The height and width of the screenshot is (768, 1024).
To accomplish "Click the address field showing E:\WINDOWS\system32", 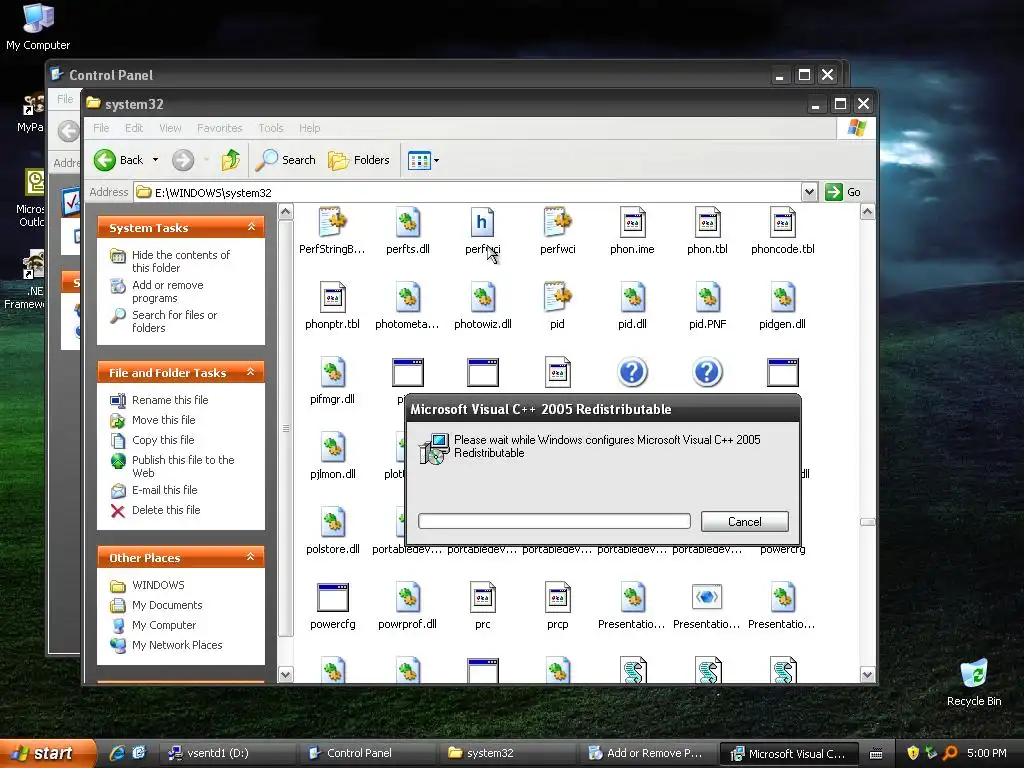I will [468, 192].
